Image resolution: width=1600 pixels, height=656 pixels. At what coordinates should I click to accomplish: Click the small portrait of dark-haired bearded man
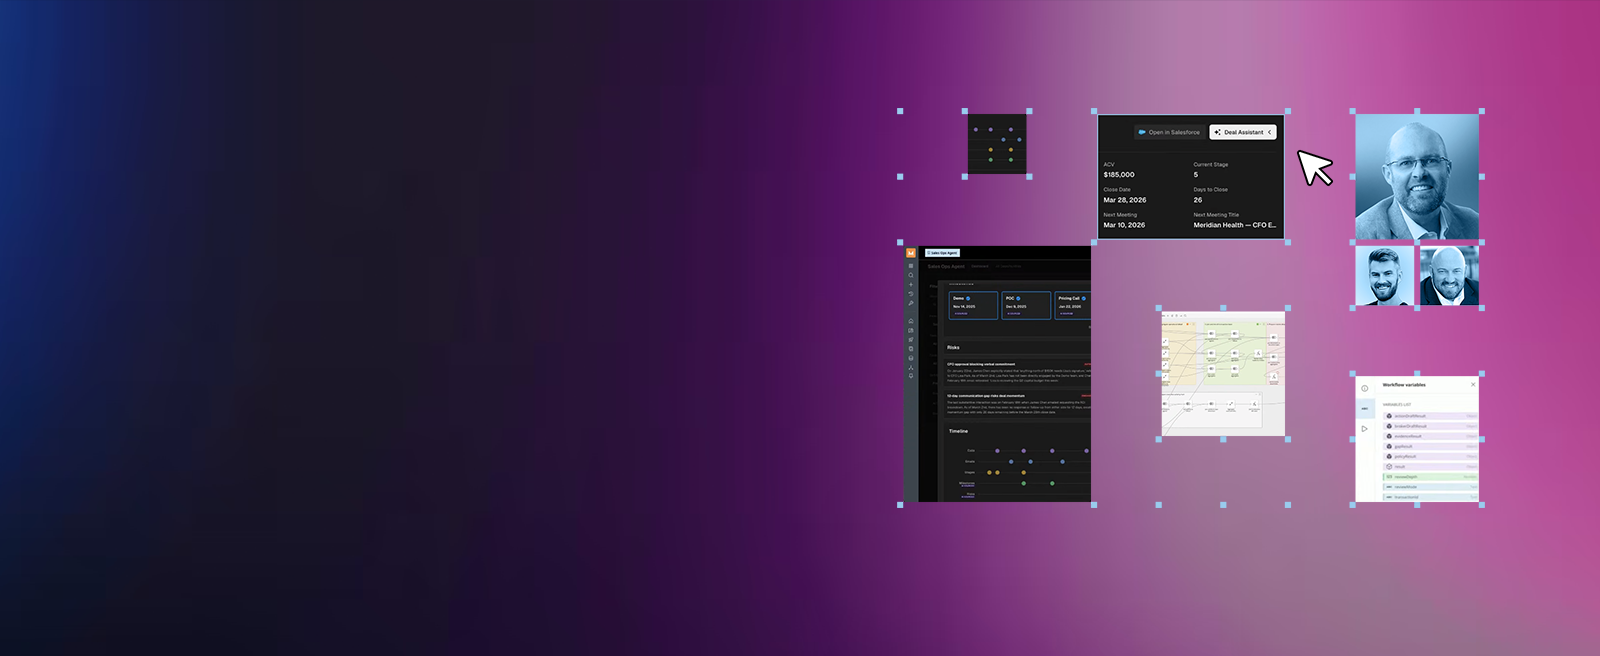pyautogui.click(x=1384, y=276)
